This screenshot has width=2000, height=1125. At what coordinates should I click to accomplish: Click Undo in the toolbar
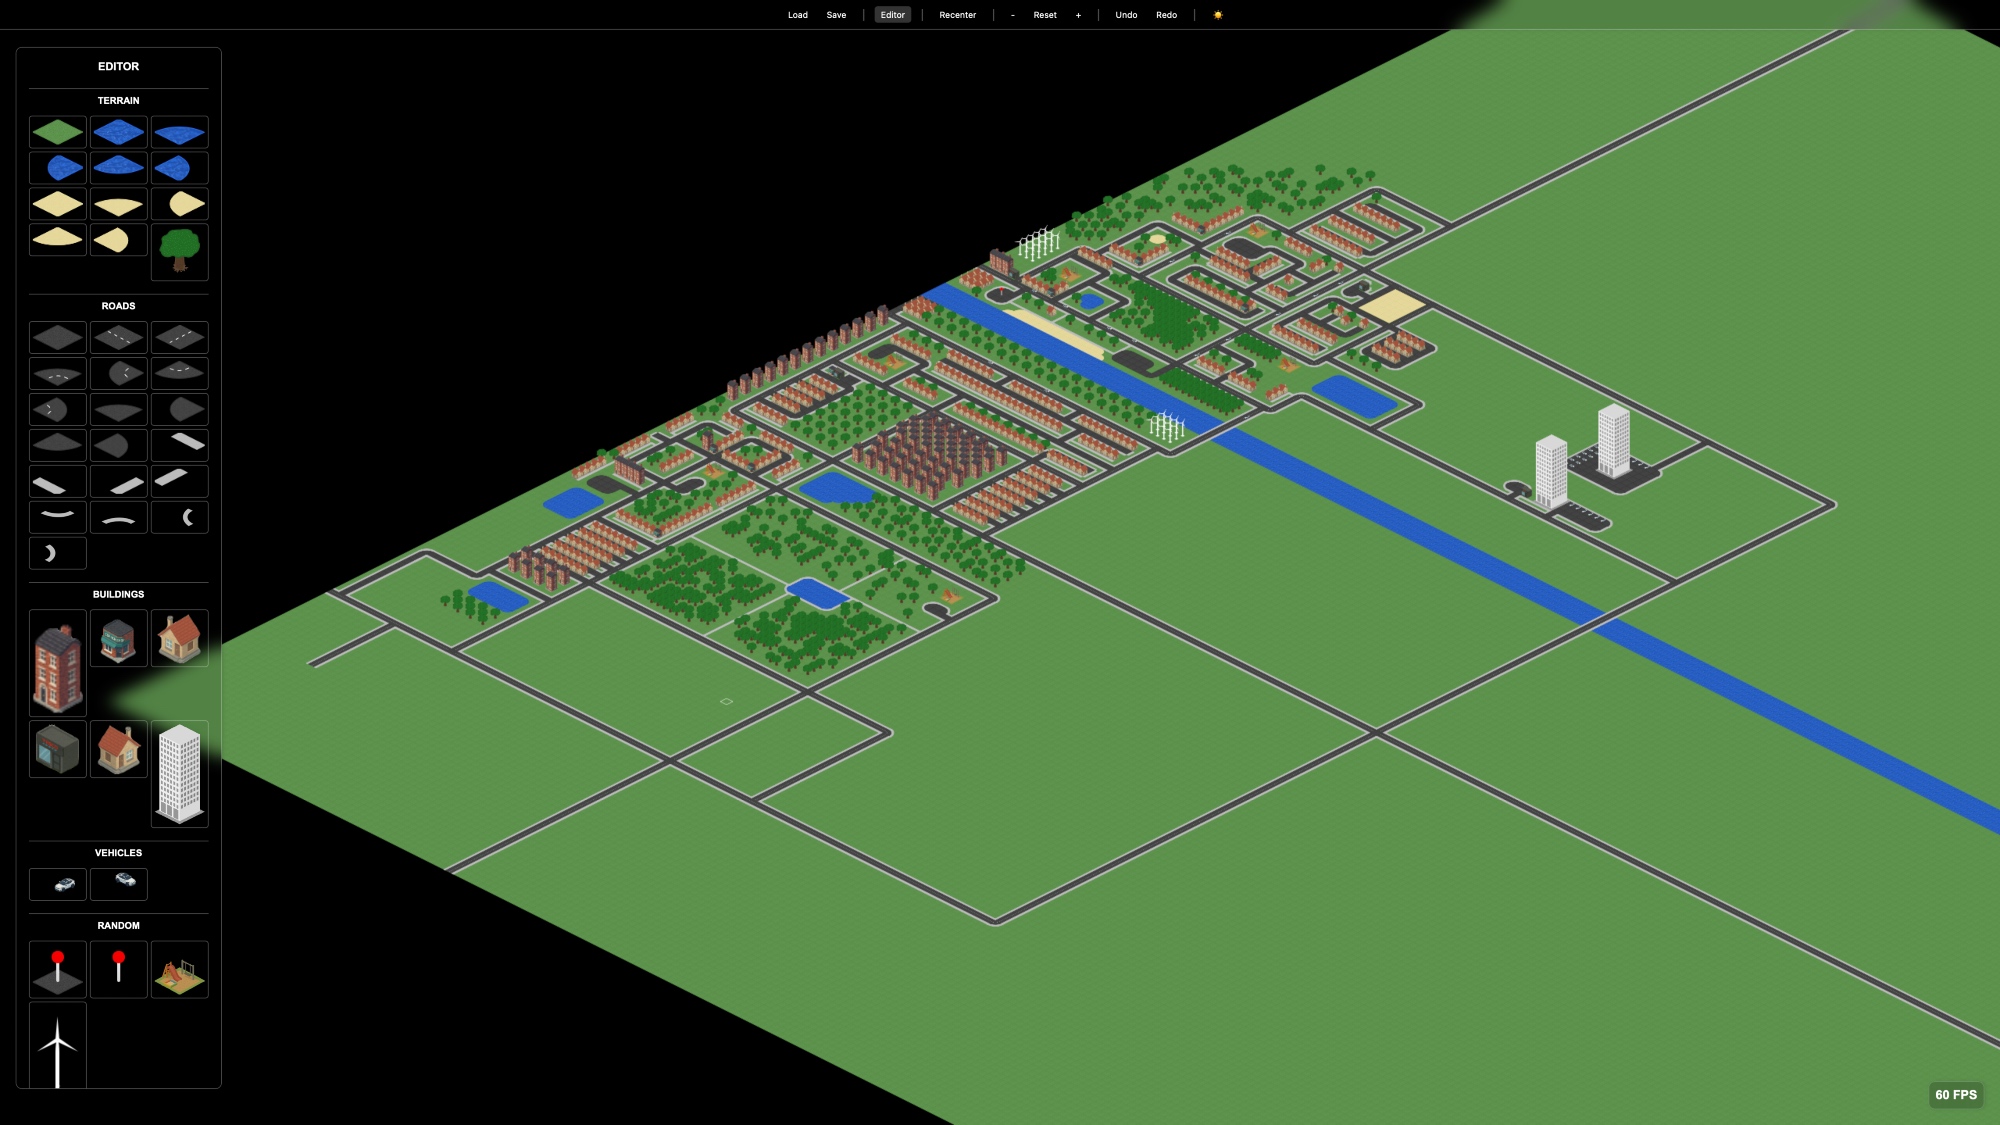[1126, 15]
